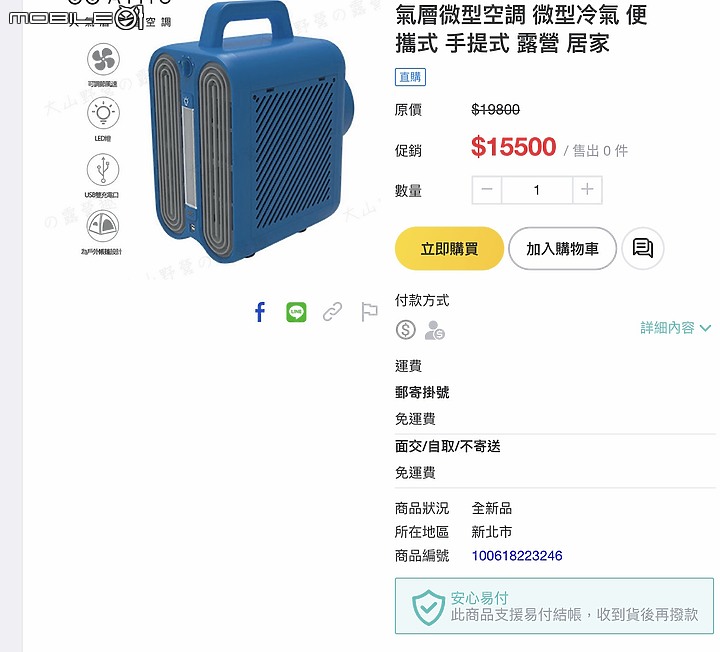Click the person-with-coin payment icon

pyautogui.click(x=434, y=330)
